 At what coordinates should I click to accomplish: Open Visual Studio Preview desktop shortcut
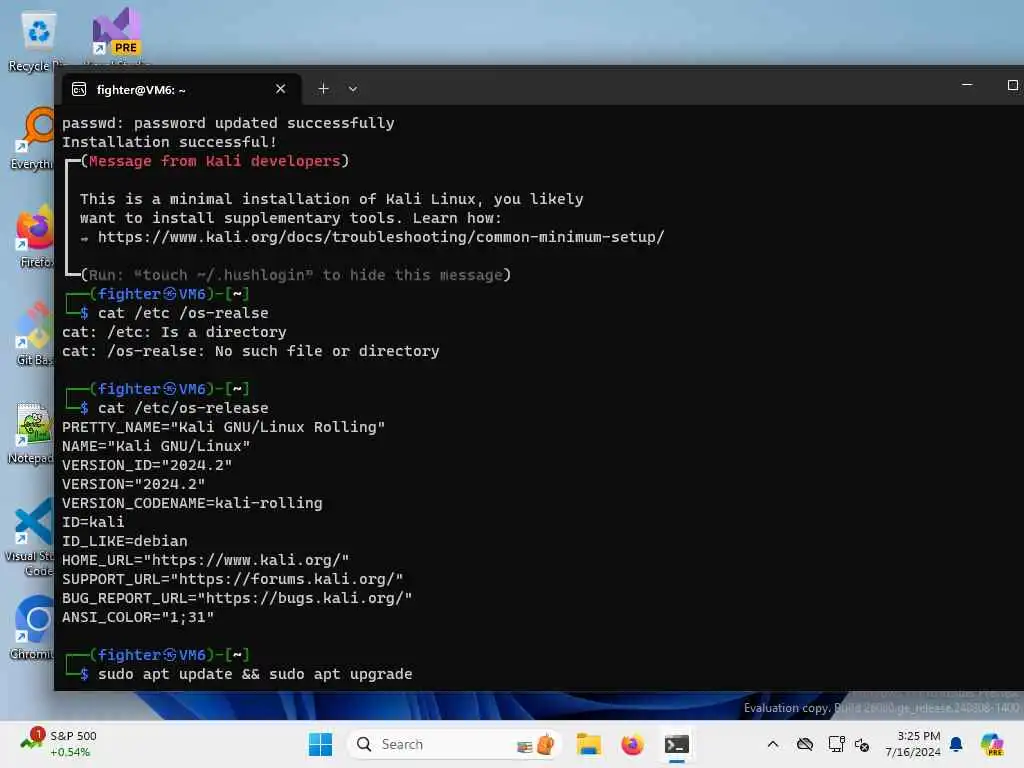coord(117,36)
